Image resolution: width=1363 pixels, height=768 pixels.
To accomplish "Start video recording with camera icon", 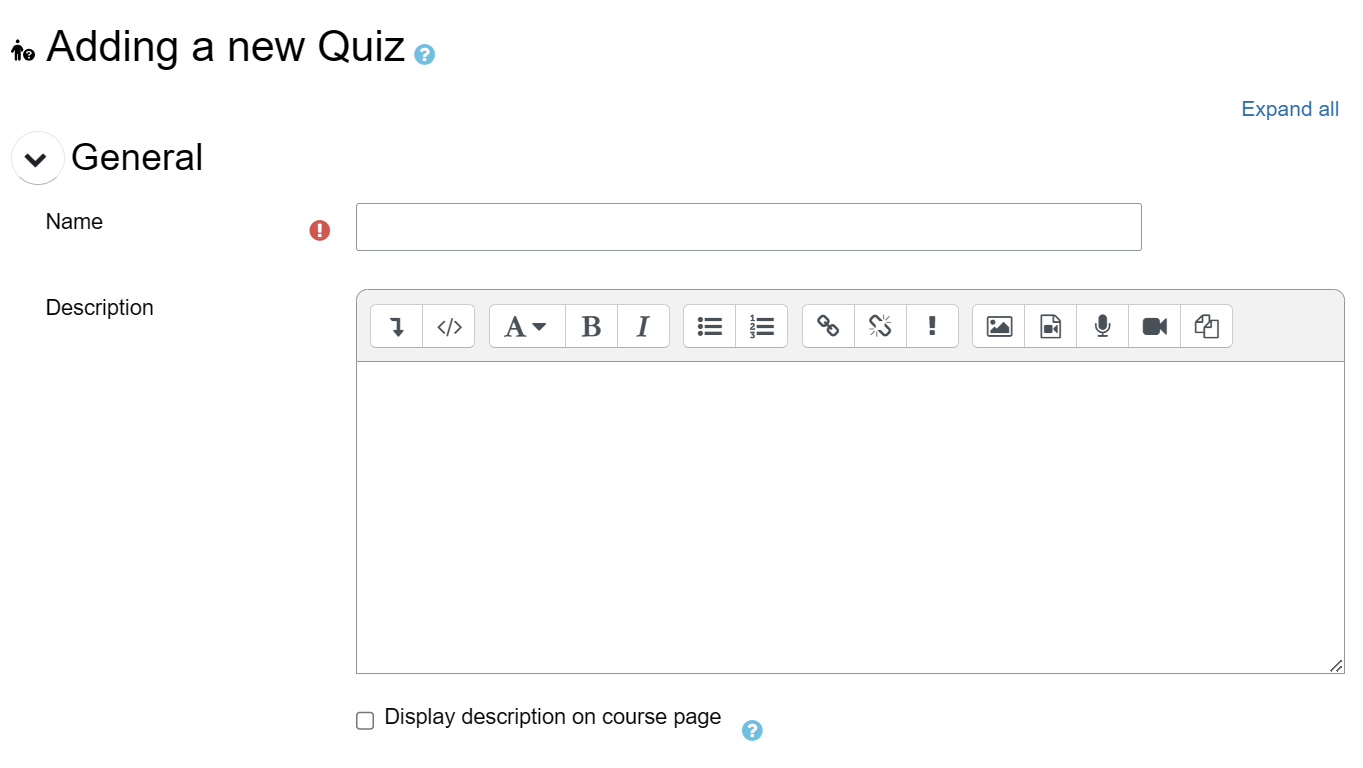I will coord(1155,326).
